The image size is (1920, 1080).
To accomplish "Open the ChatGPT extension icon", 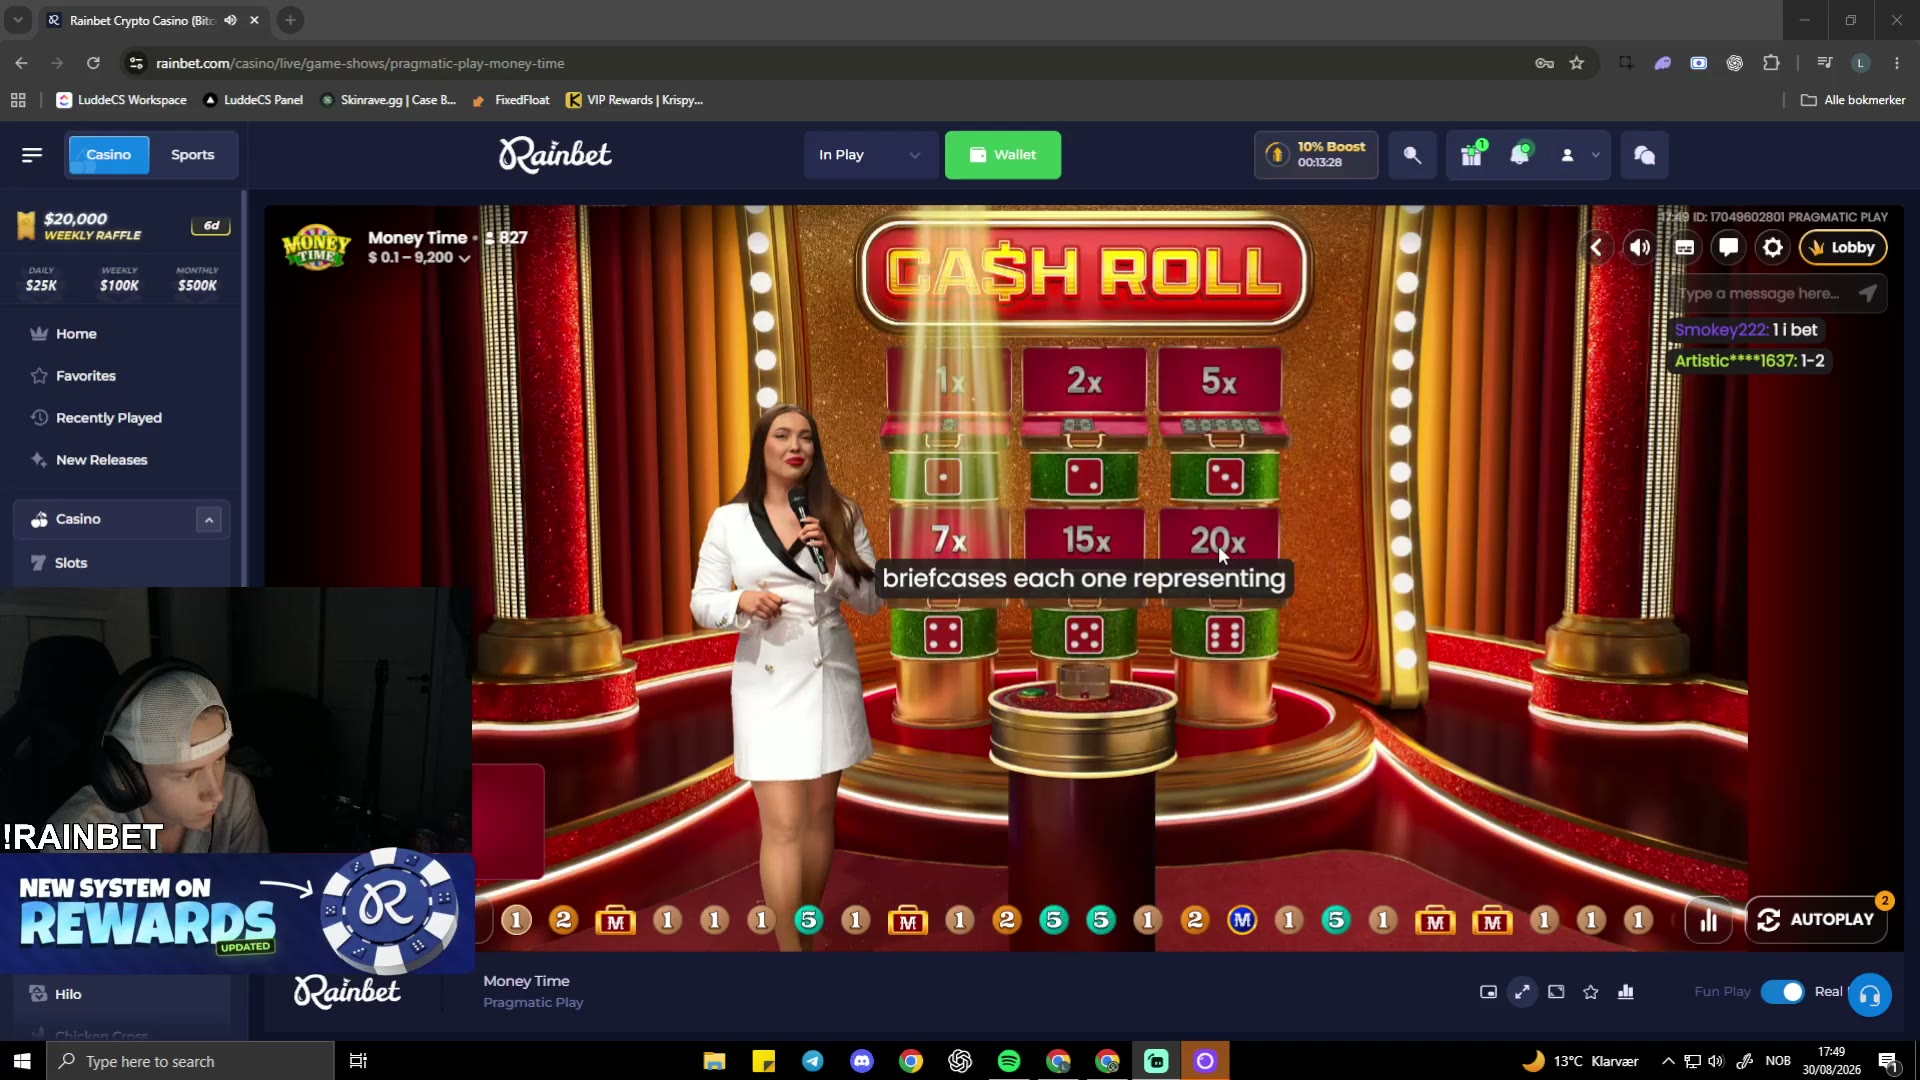I will pos(1735,63).
